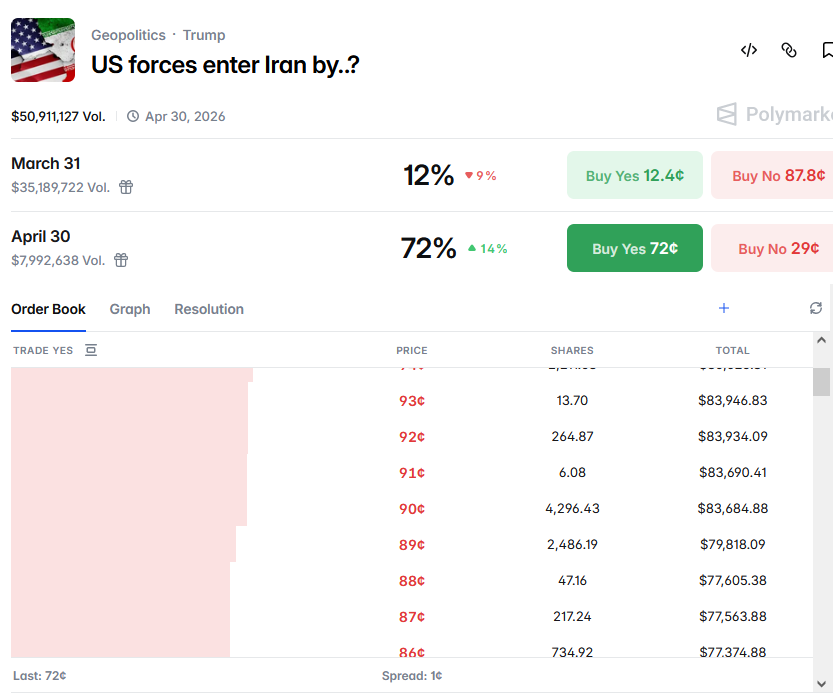Click the gift icon under April 30
This screenshot has height=693, width=833.
tap(121, 260)
